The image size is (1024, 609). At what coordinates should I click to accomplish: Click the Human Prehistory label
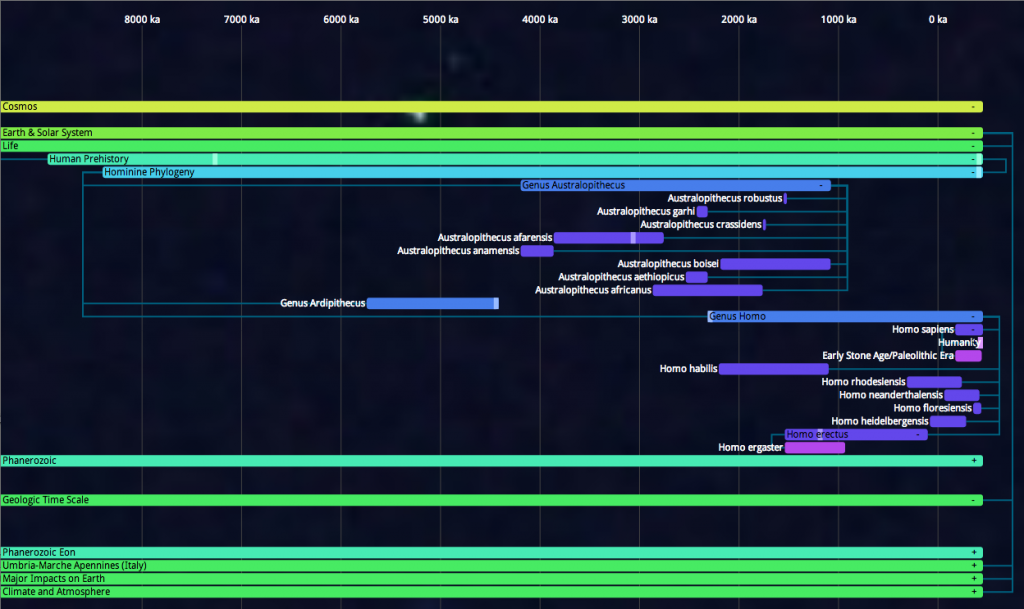click(89, 159)
